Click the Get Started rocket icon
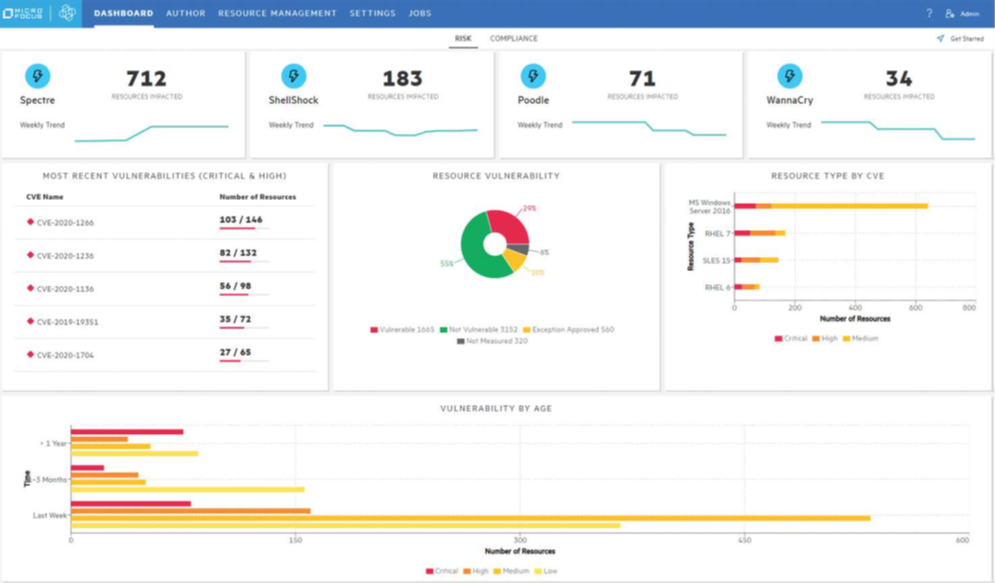The height and width of the screenshot is (583, 995). click(940, 39)
